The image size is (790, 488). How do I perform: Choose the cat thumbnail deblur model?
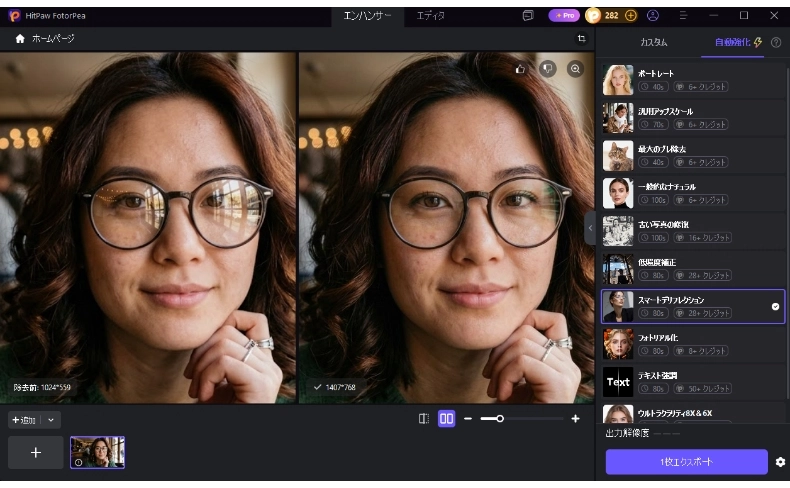[693, 156]
